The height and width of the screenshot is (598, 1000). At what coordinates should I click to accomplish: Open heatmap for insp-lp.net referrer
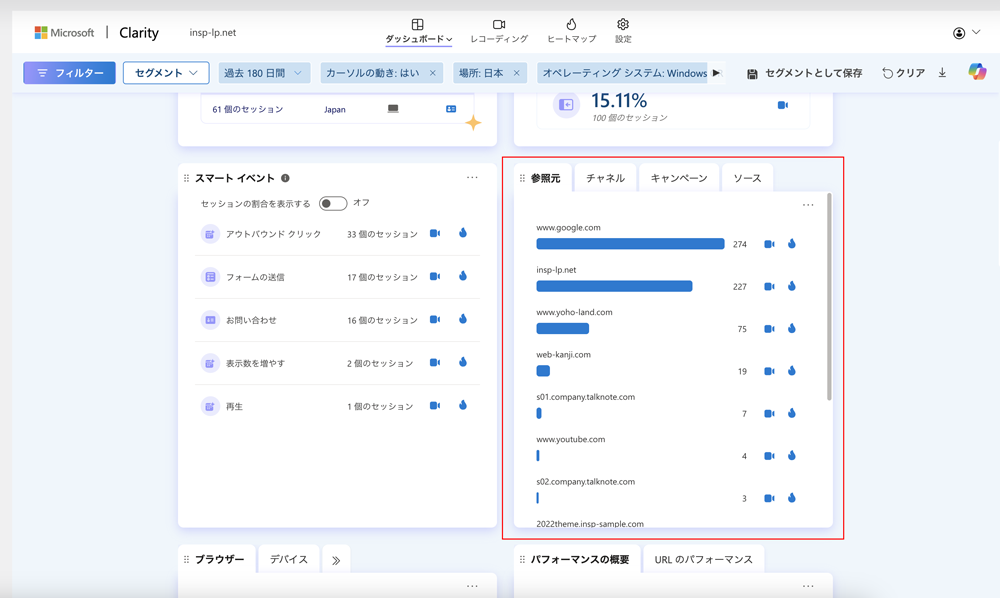click(791, 286)
